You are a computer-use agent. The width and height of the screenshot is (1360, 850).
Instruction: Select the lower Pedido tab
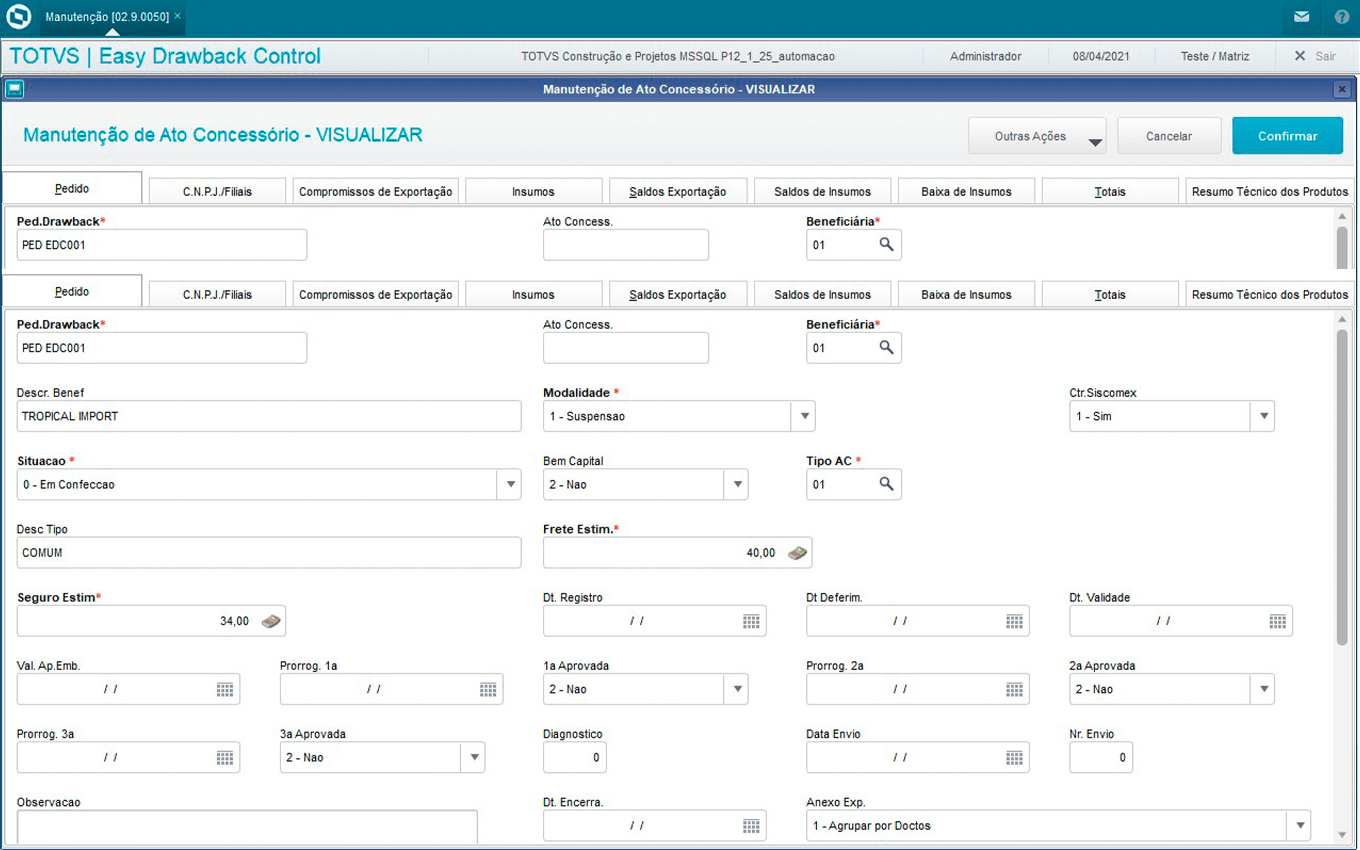[x=72, y=292]
